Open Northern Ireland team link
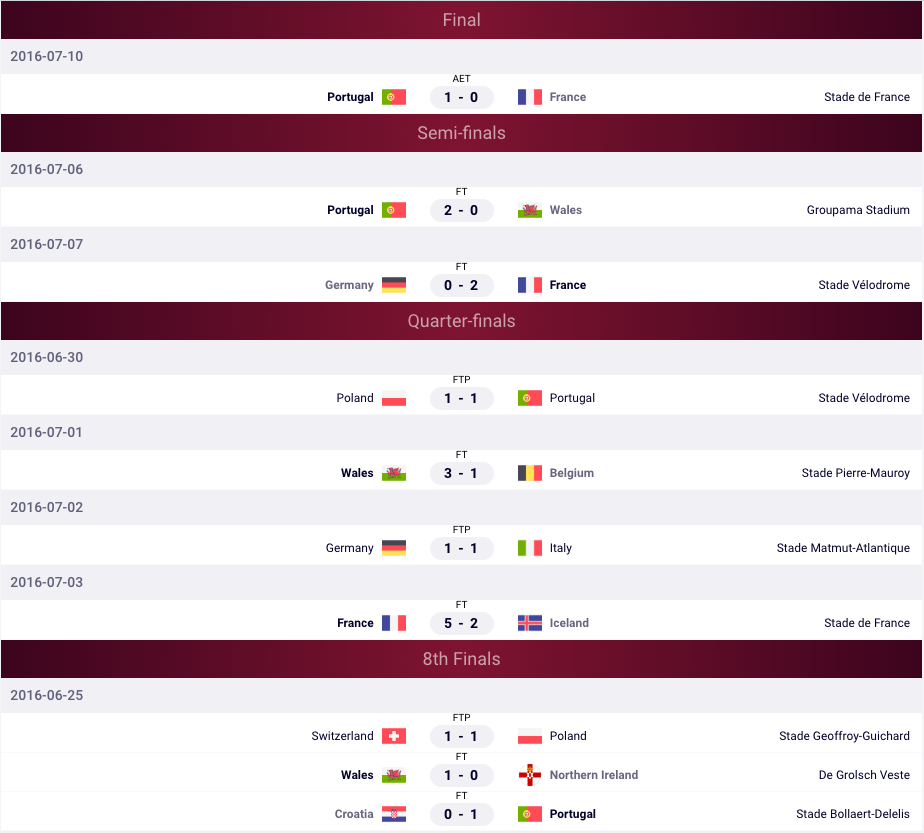Screen dimensions: 924x833 click(x=594, y=775)
